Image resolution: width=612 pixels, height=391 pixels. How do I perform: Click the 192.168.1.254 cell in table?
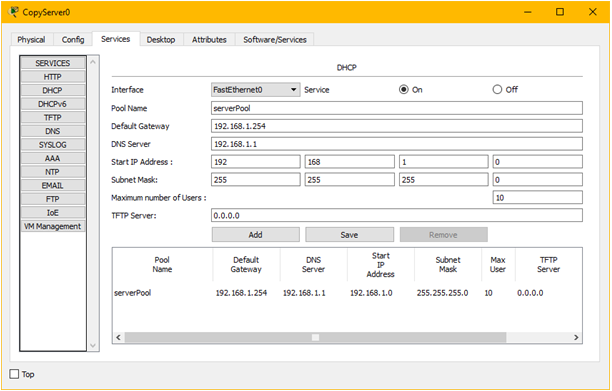click(241, 293)
